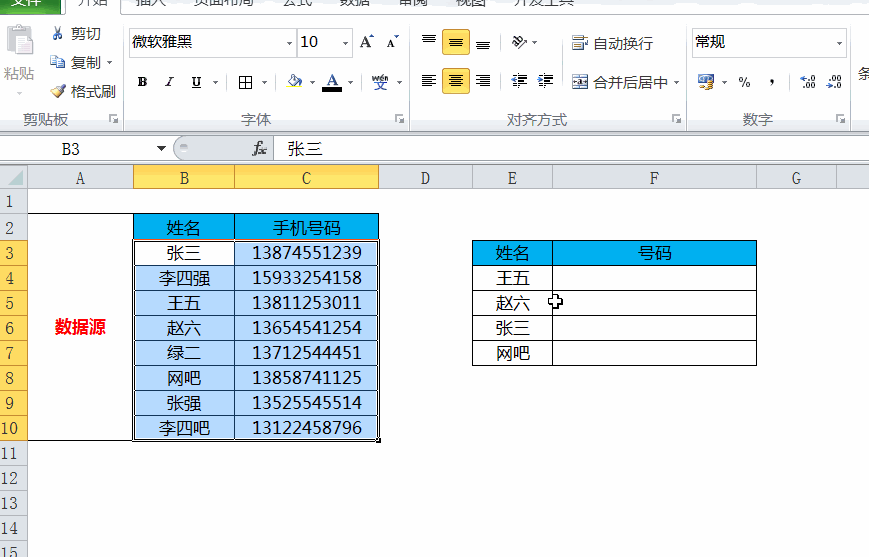Viewport: 869px width, 557px height.
Task: Select the empty cell beside 王五 in column F
Action: tap(655, 278)
